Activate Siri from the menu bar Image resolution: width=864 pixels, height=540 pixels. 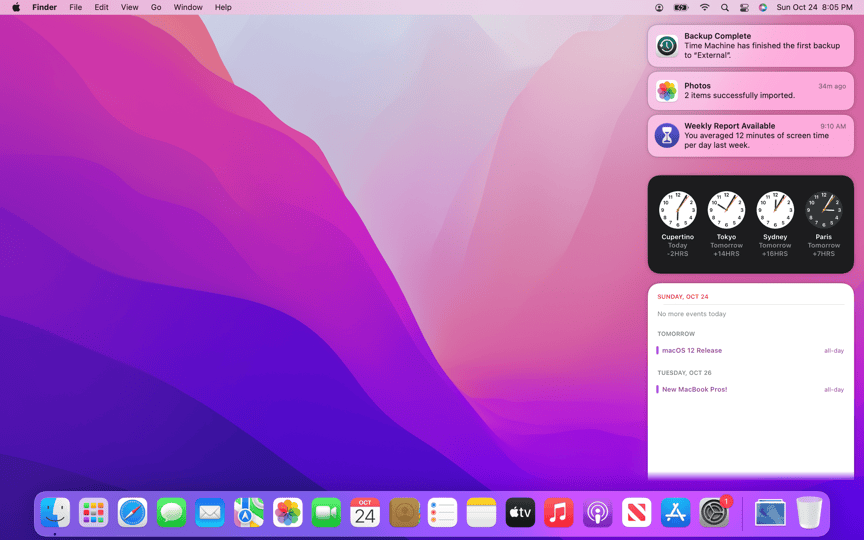pos(763,7)
